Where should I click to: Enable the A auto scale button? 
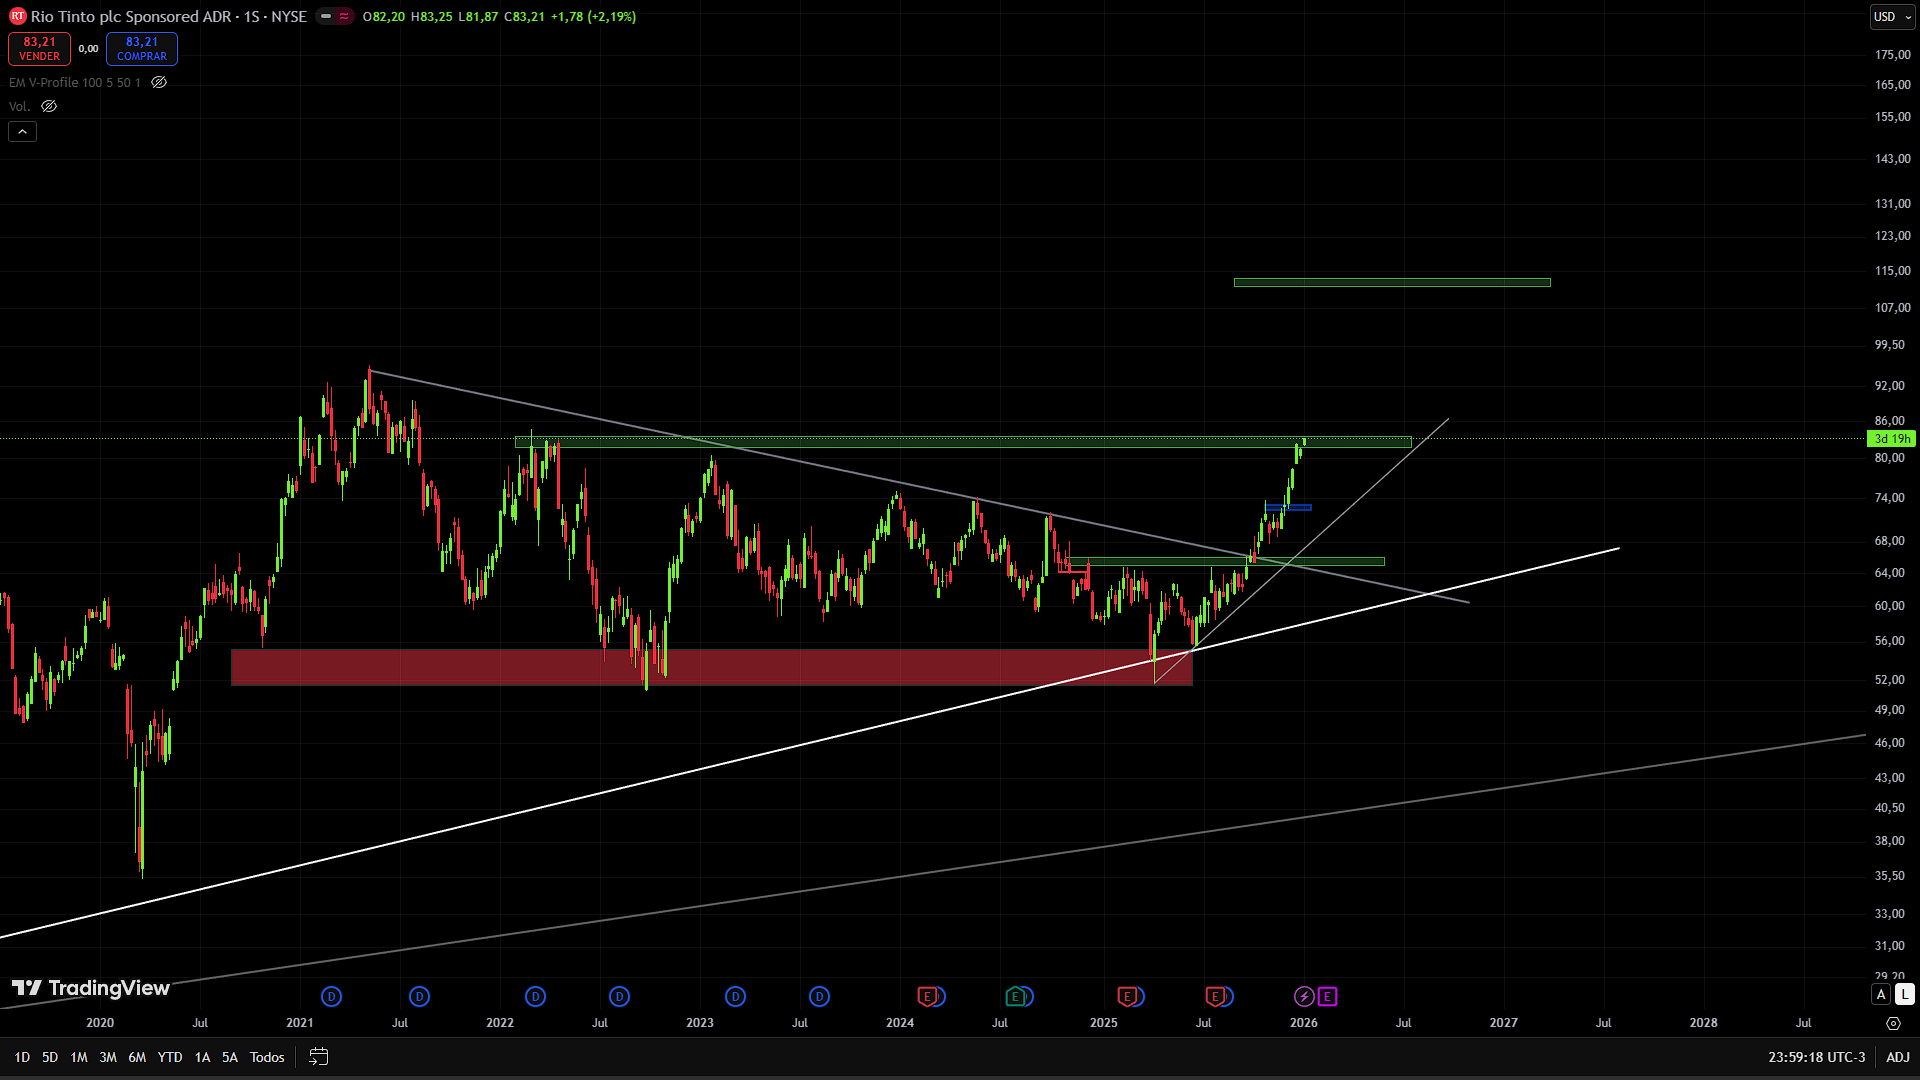(x=1881, y=994)
